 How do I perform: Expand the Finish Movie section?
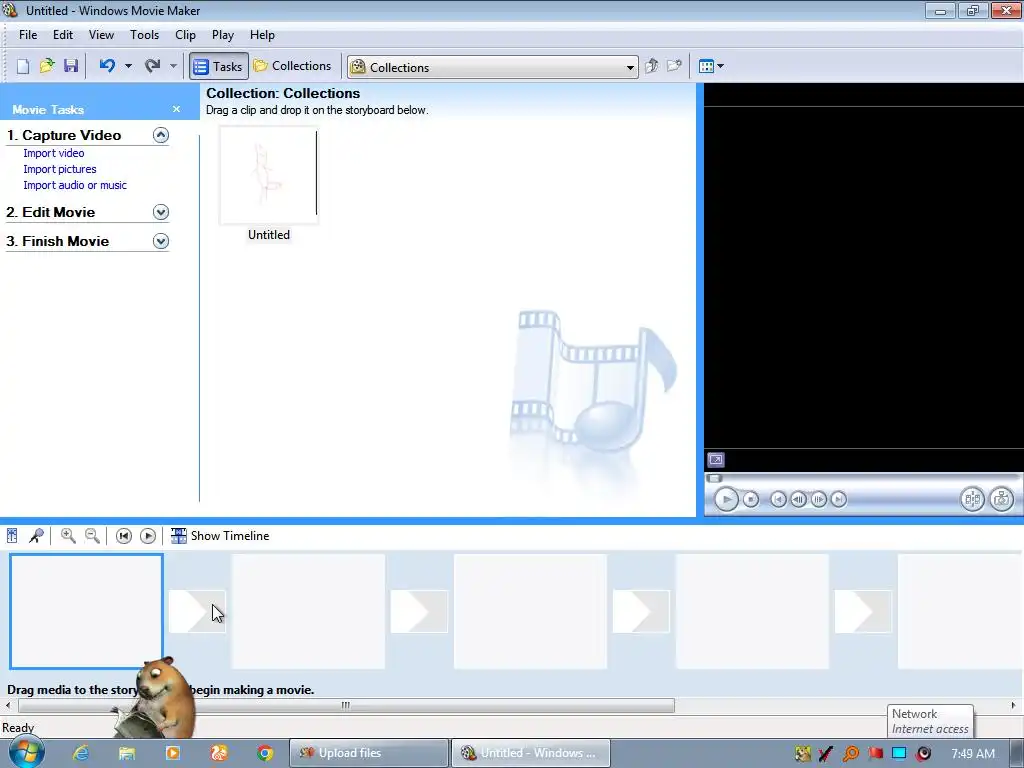click(161, 241)
